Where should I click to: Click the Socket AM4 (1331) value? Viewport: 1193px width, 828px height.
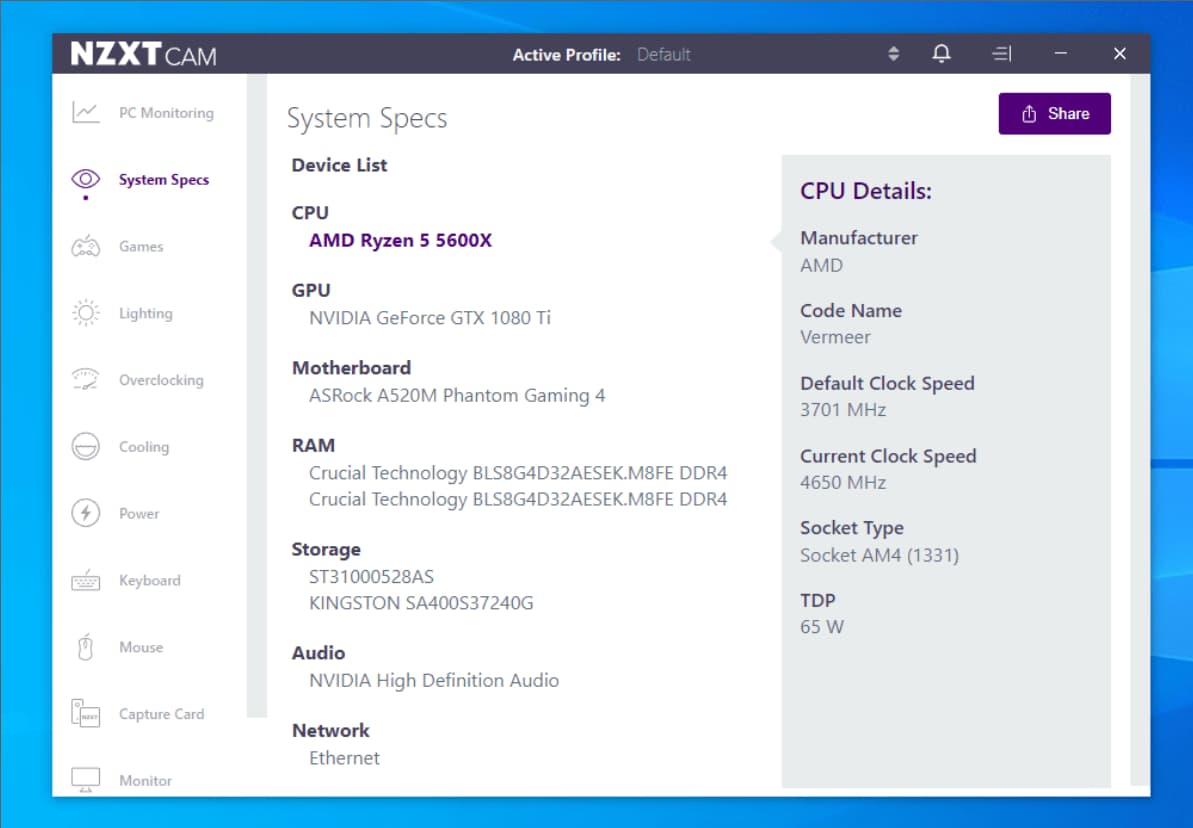[880, 556]
